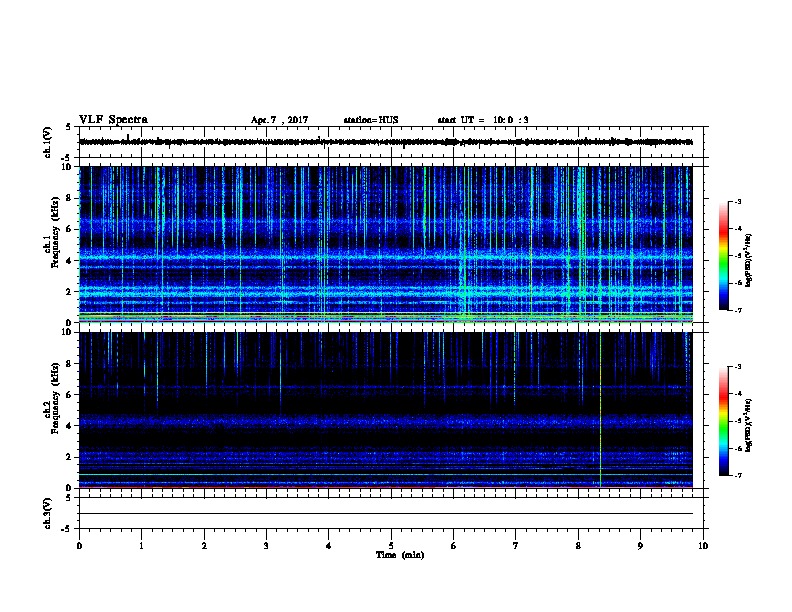The height and width of the screenshot is (612, 792).
Task: Click the "-7" label on ch.2 color scale
Action: pyautogui.click(x=738, y=476)
